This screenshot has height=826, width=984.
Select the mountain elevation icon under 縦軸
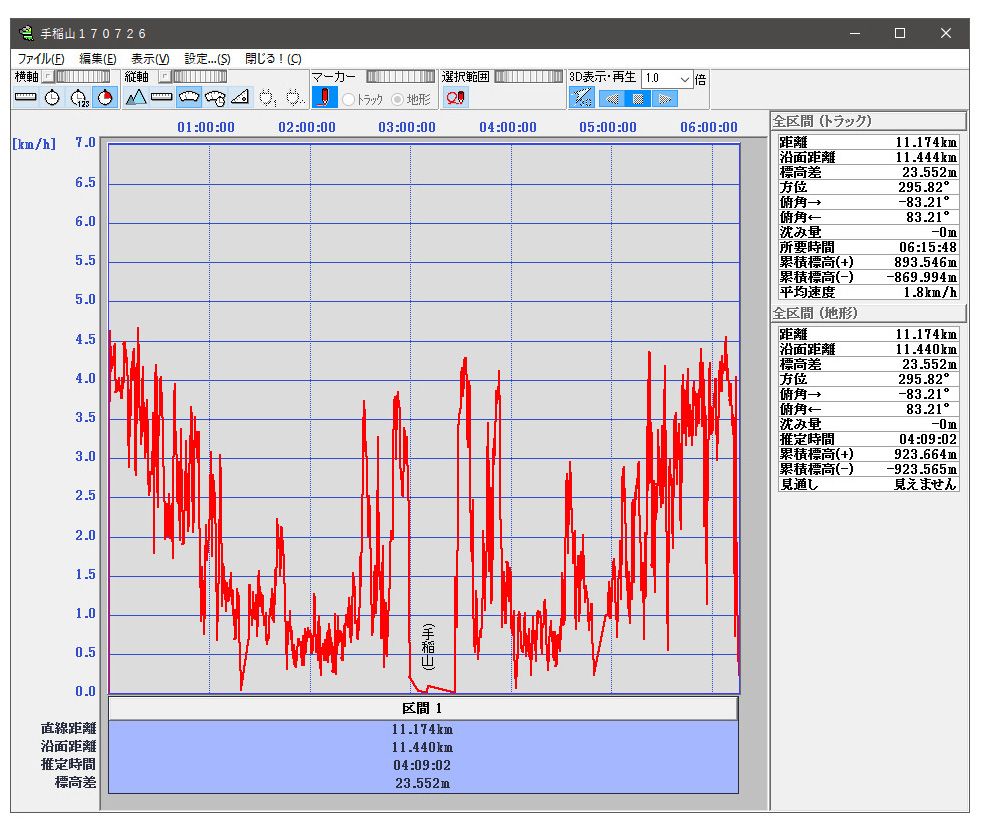[x=136, y=97]
